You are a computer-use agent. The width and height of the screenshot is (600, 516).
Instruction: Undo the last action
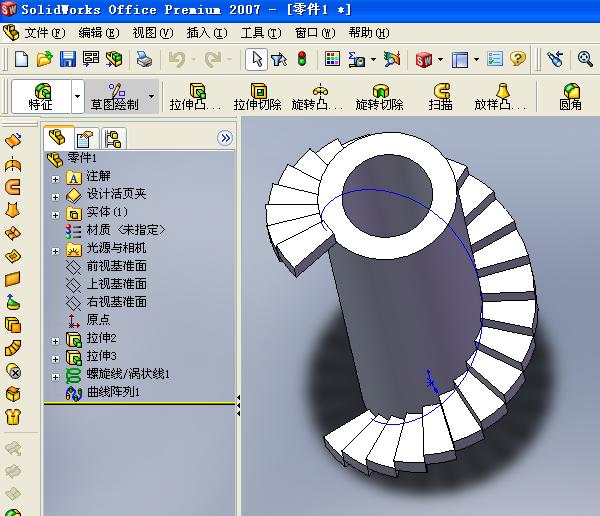(177, 59)
